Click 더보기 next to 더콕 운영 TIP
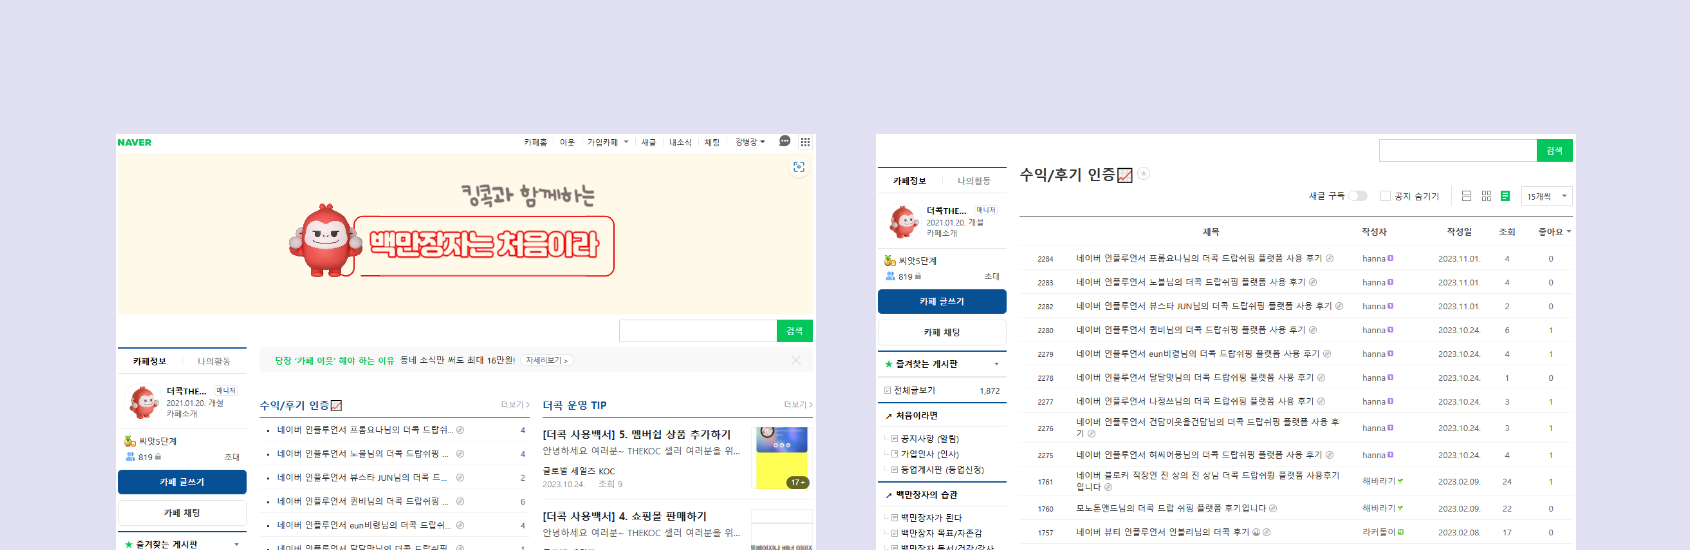The width and height of the screenshot is (1690, 550). [x=797, y=405]
